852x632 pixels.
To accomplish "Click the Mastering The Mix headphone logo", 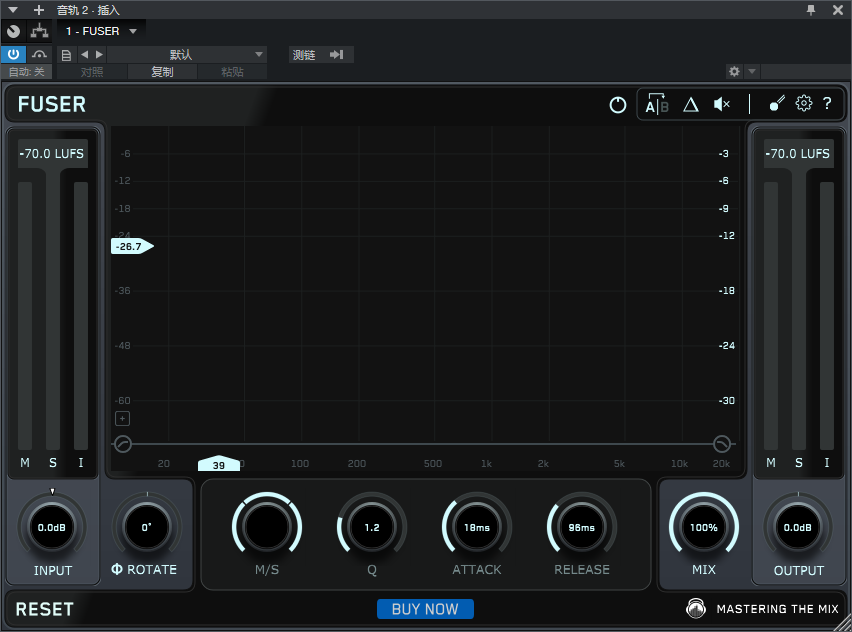I will [x=696, y=609].
